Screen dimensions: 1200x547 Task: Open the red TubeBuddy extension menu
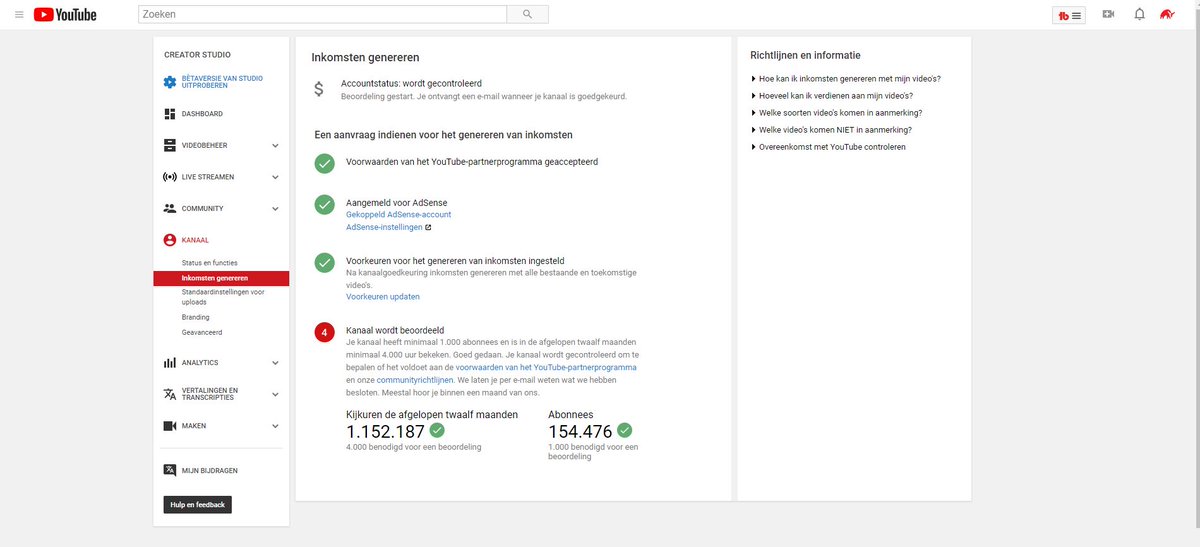coord(1070,15)
